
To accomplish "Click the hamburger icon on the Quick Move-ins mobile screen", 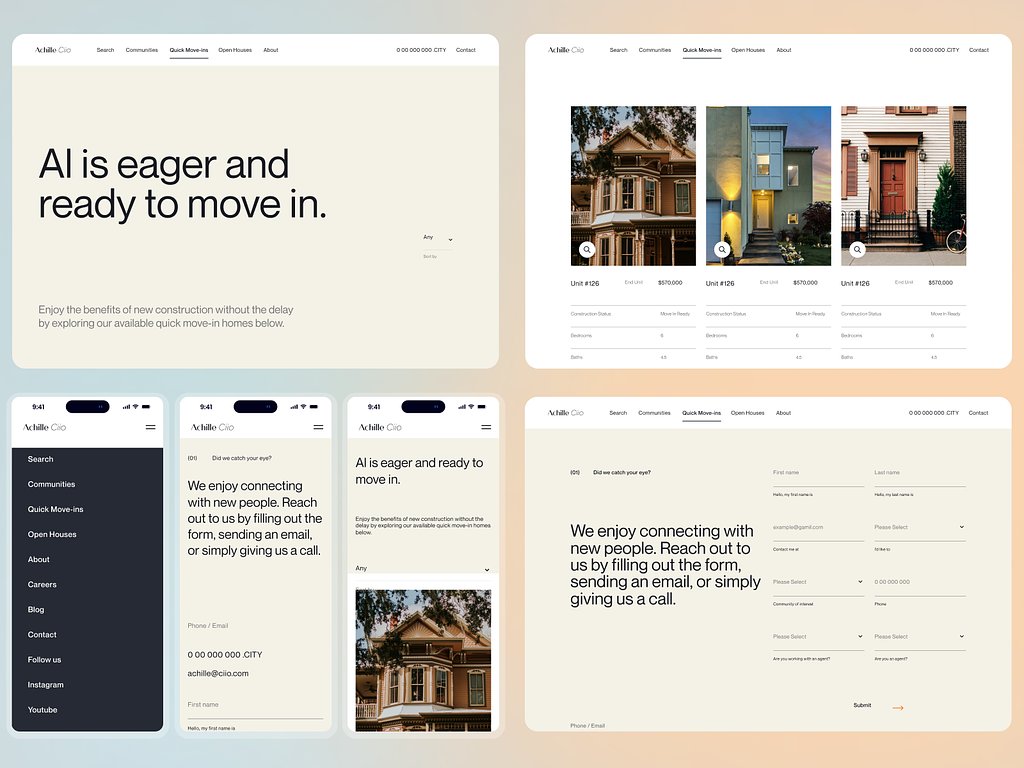I will tap(488, 427).
